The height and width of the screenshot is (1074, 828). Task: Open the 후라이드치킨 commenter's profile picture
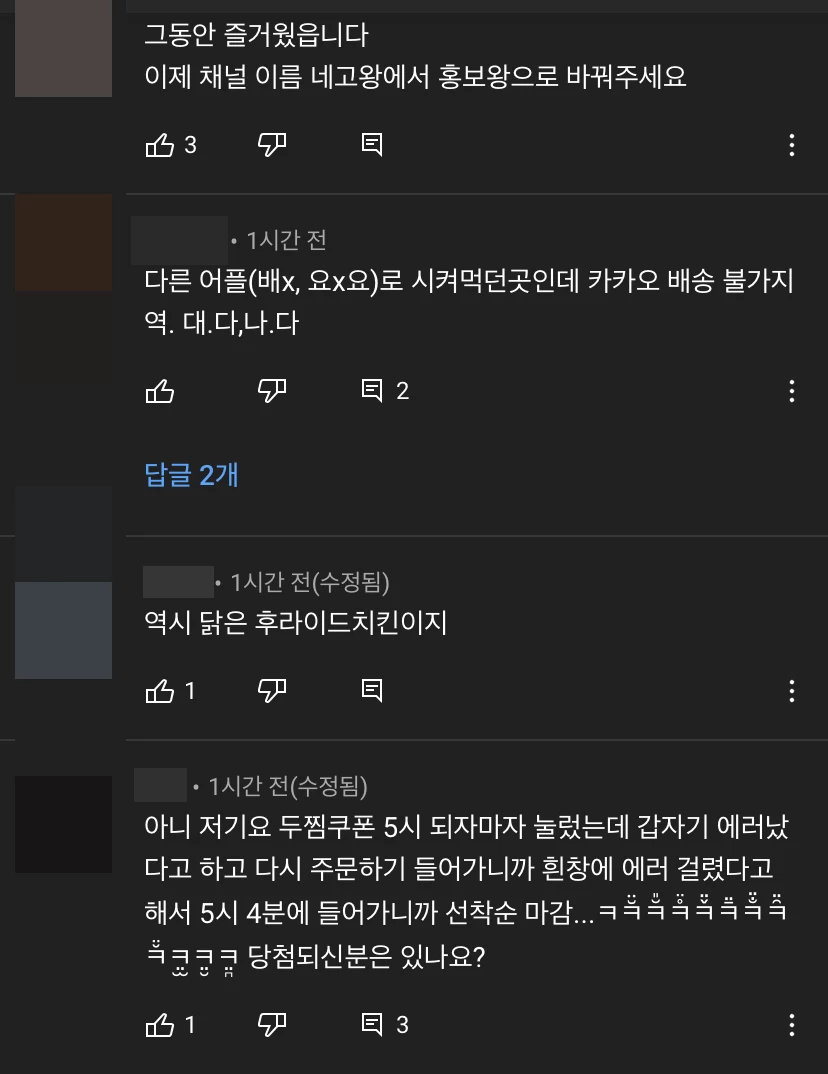pos(64,630)
